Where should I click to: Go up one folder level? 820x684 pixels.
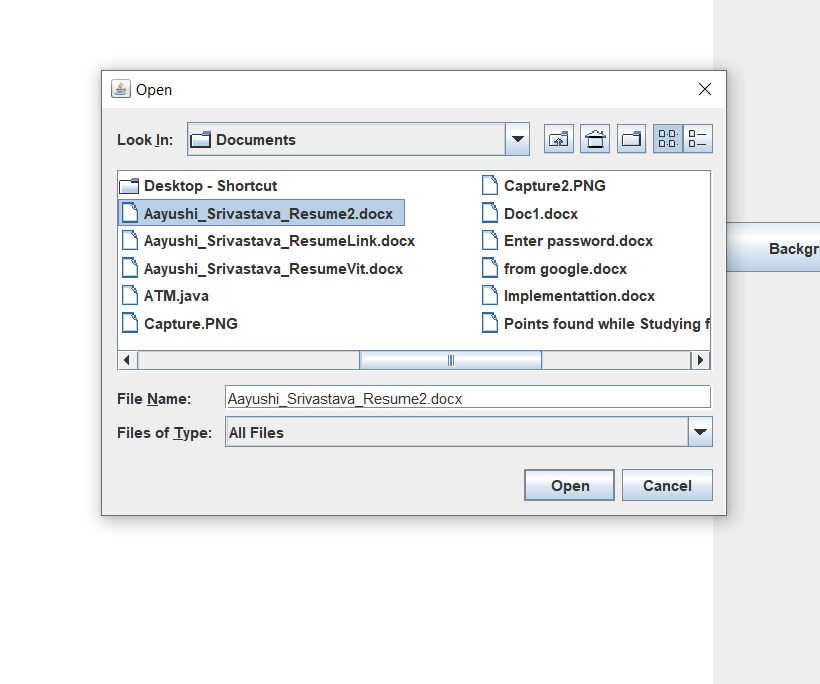pos(559,139)
